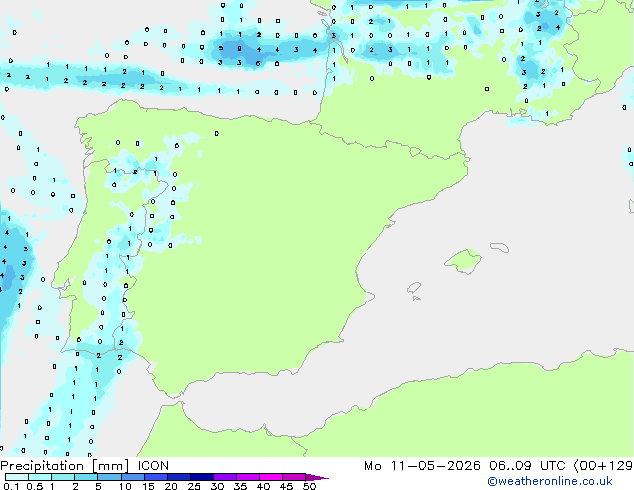Click the forecast date Mo 11-05-2026 label
The image size is (634, 490).
[422, 466]
